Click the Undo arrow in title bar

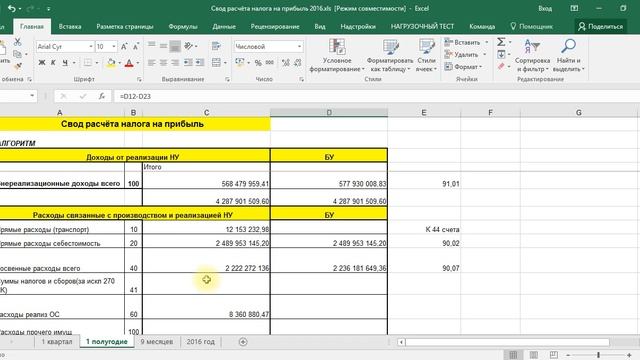coord(11,9)
